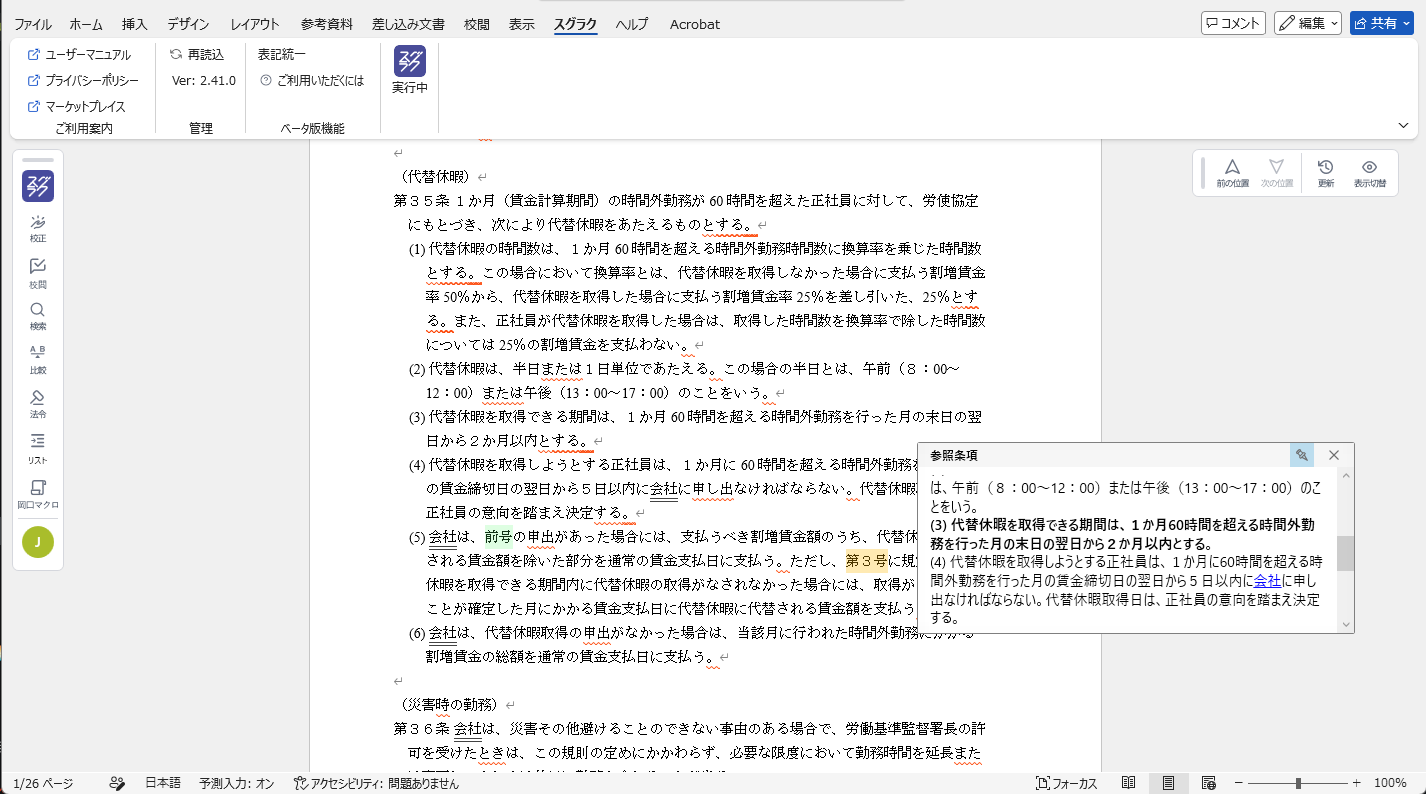Toggle 表示切替 eye icon
The width and height of the screenshot is (1426, 794).
point(1370,173)
